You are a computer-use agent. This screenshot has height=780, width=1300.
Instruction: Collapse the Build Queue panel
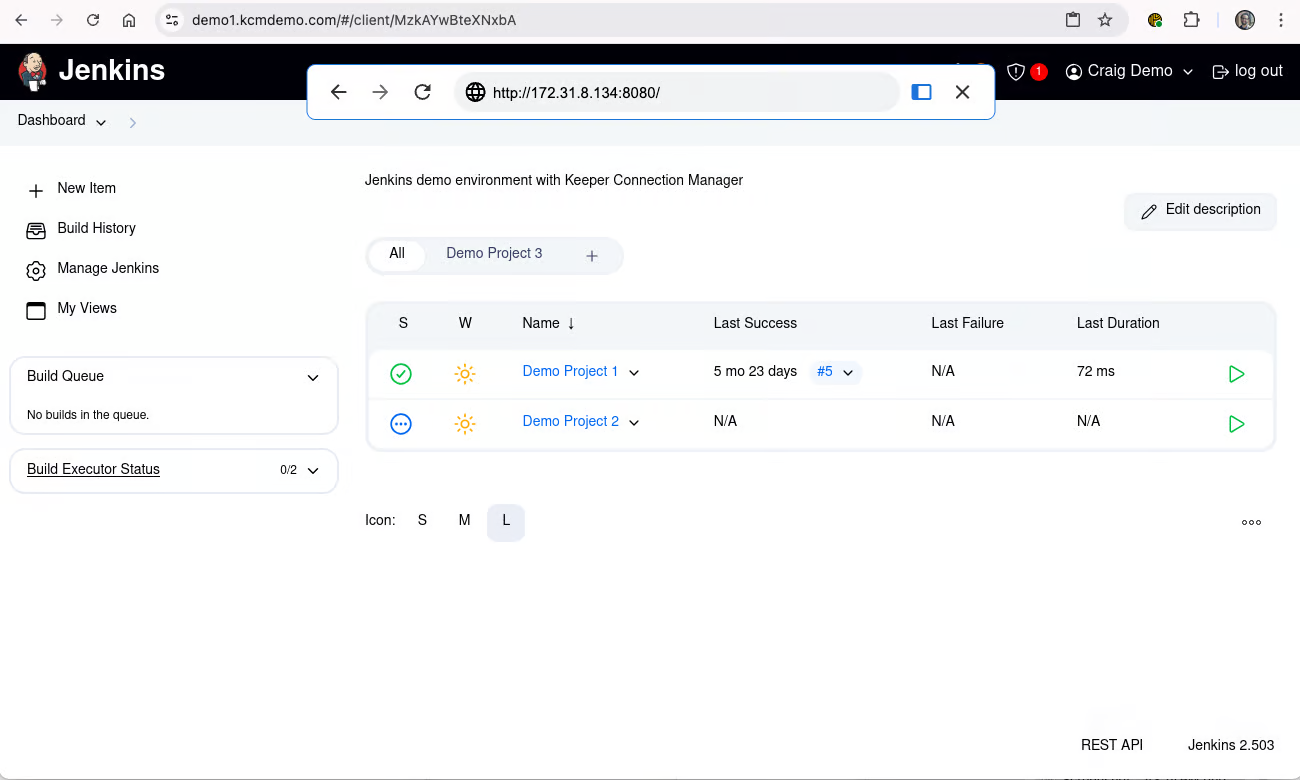313,377
